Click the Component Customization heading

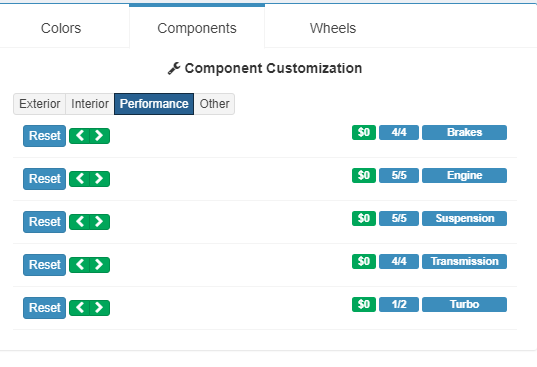point(273,68)
